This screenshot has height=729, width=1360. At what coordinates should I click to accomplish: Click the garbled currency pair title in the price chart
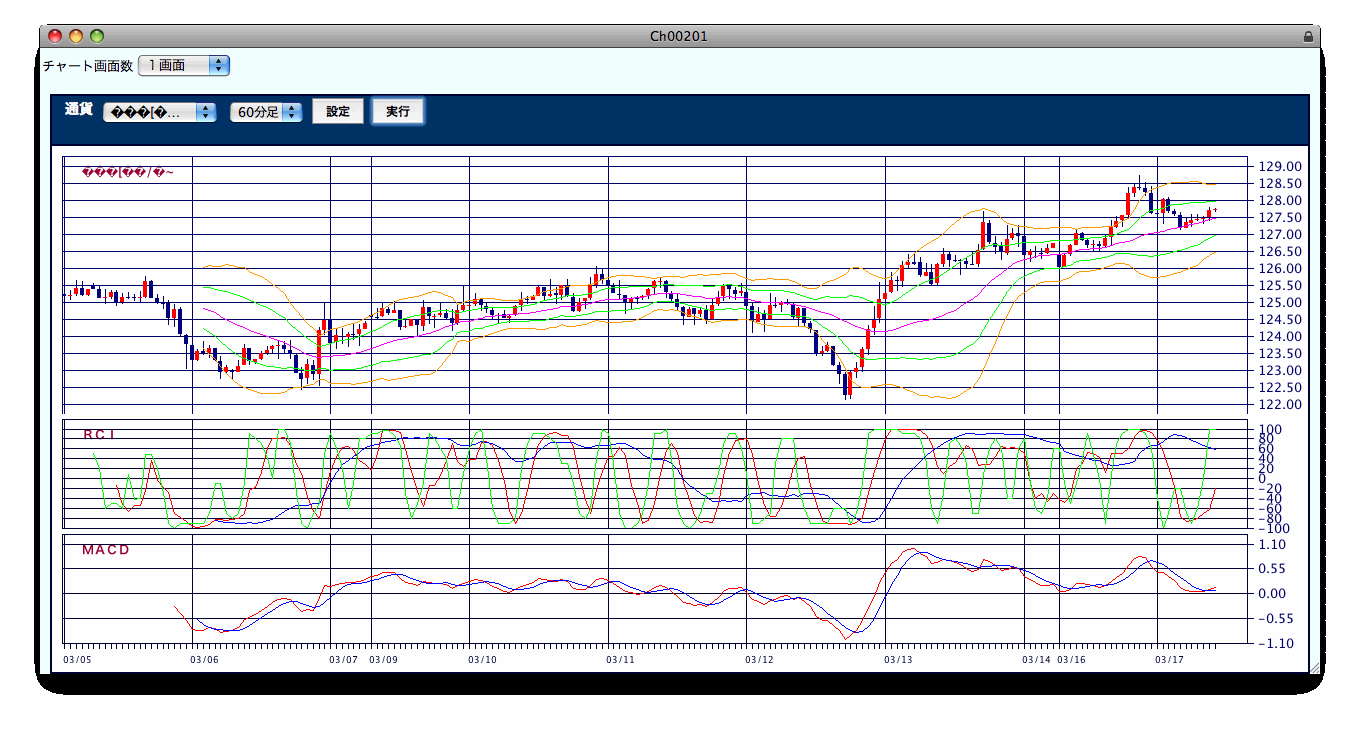128,173
